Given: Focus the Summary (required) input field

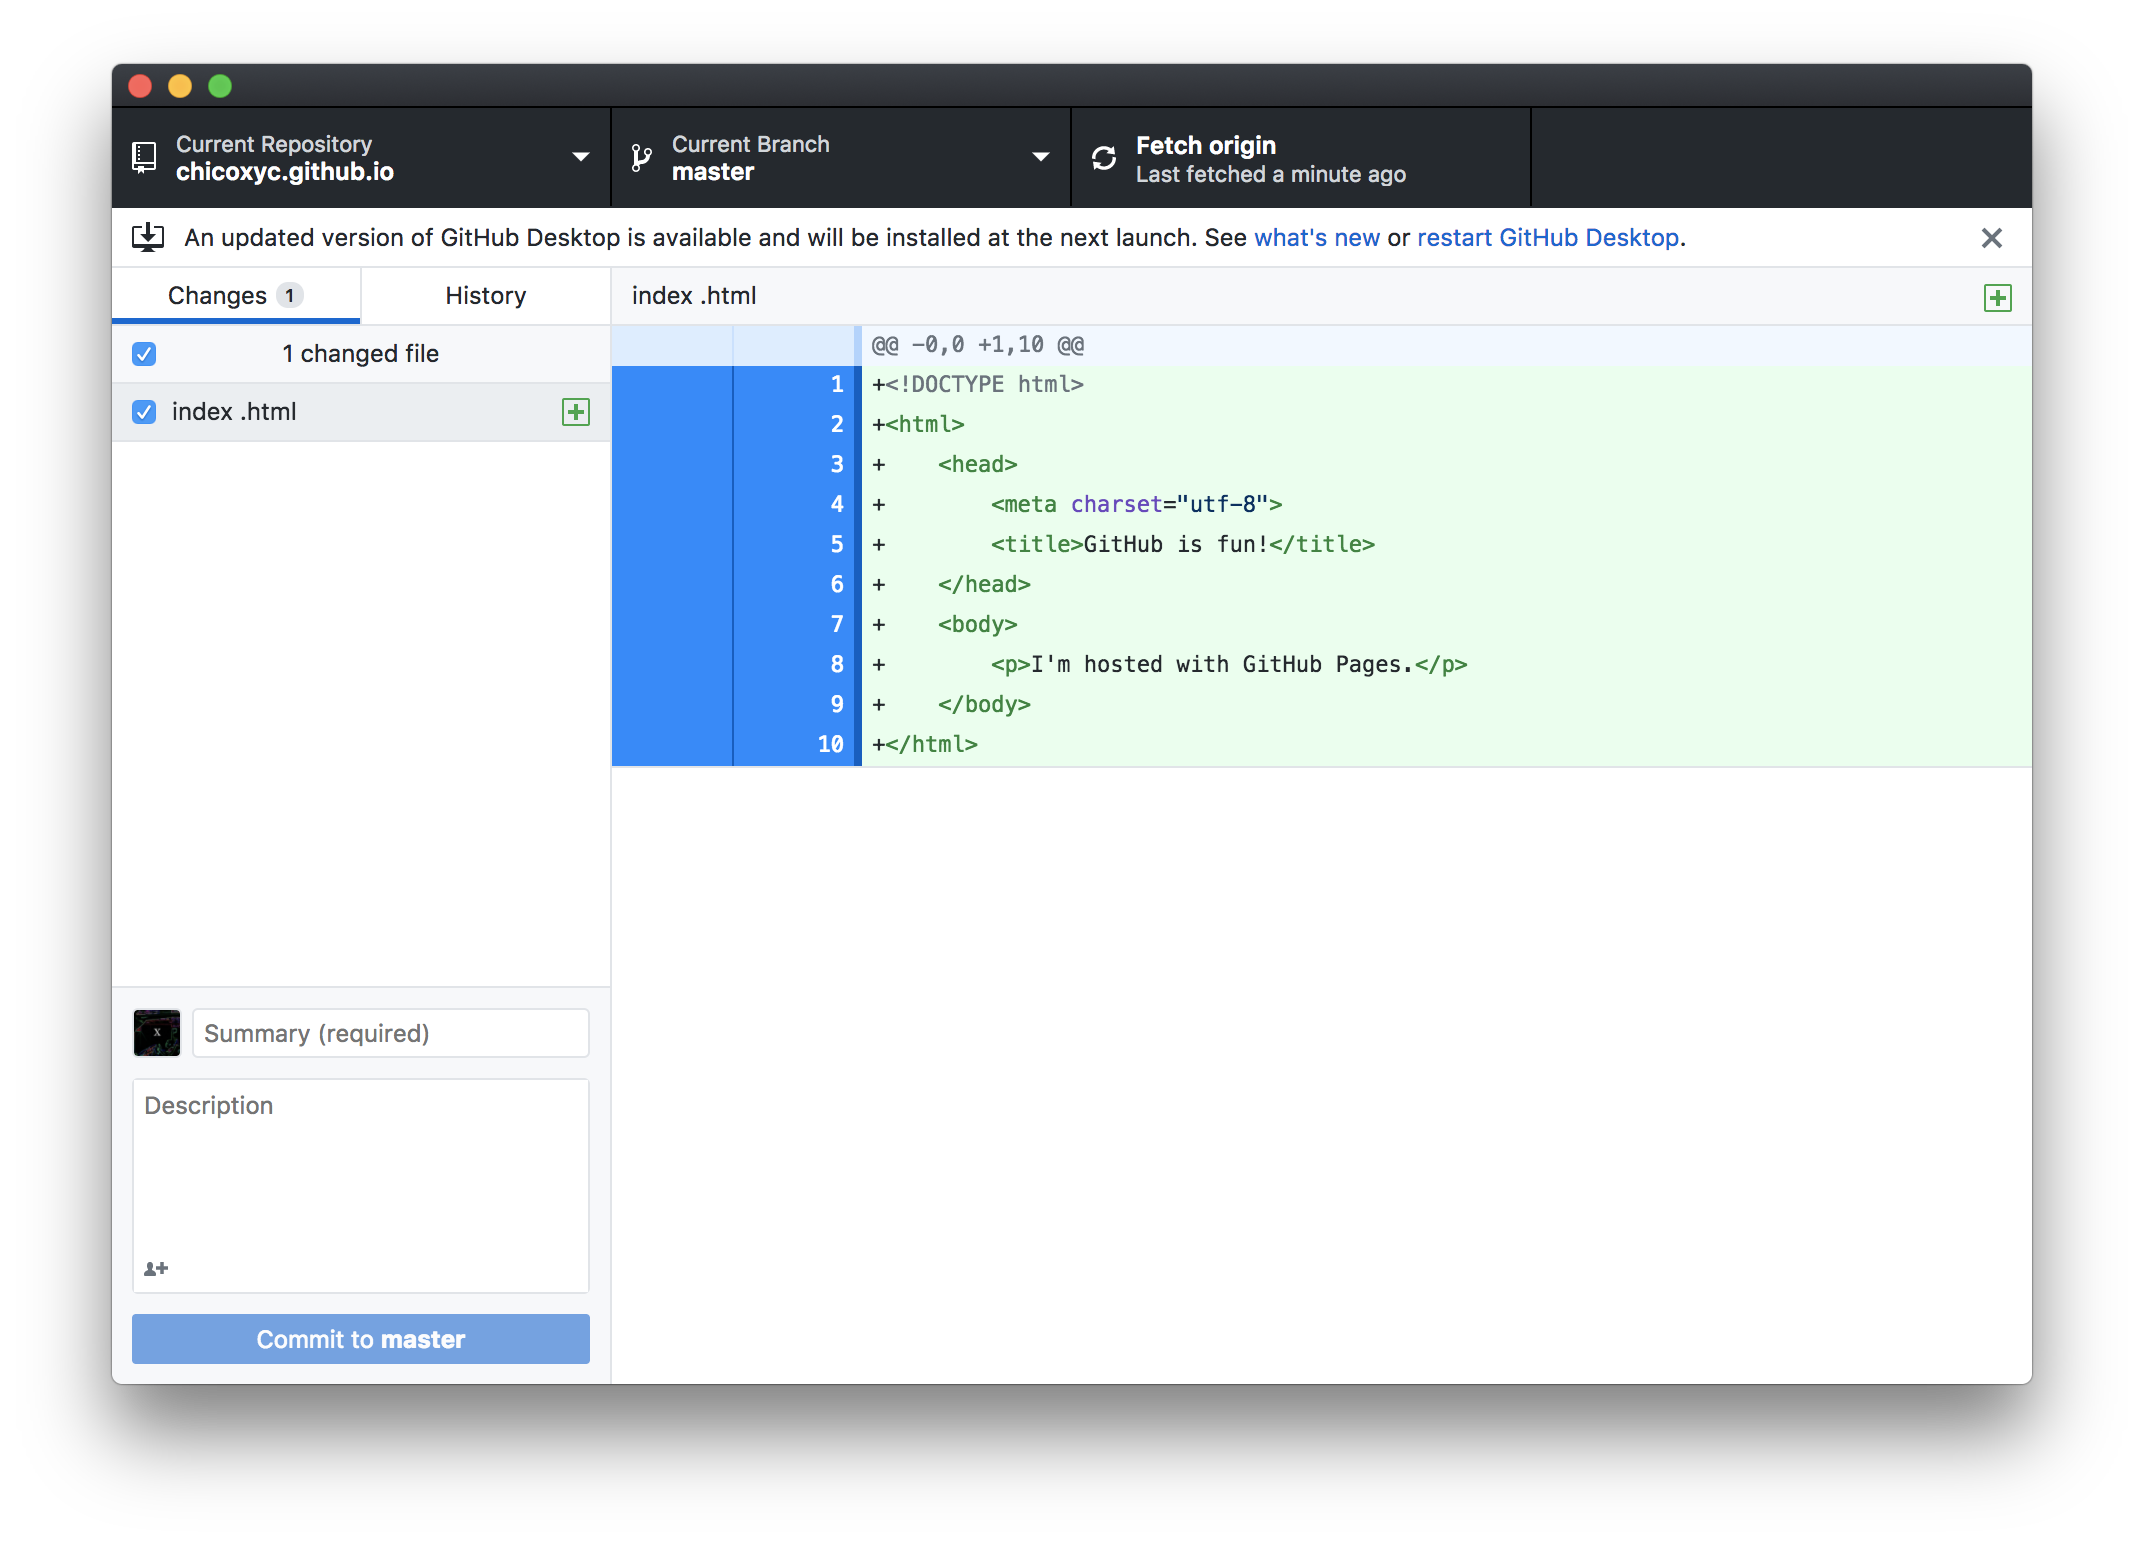Looking at the screenshot, I should pyautogui.click(x=390, y=1033).
